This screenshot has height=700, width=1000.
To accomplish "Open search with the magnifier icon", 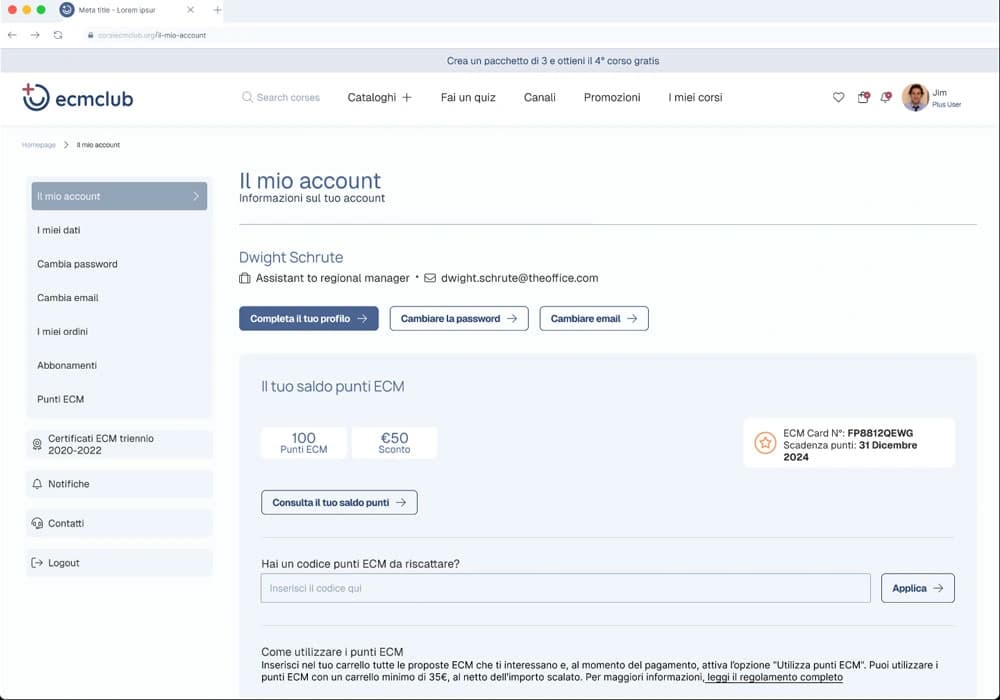I will point(246,97).
